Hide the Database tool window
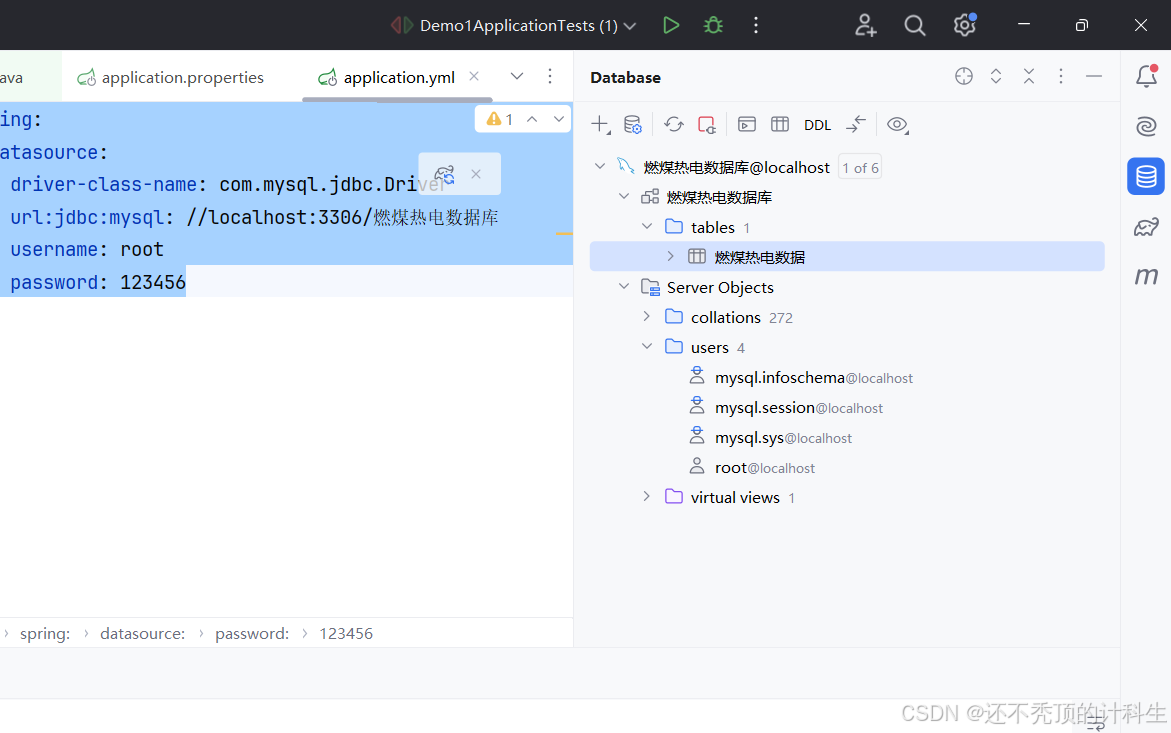The height and width of the screenshot is (733, 1171). pyautogui.click(x=1093, y=76)
